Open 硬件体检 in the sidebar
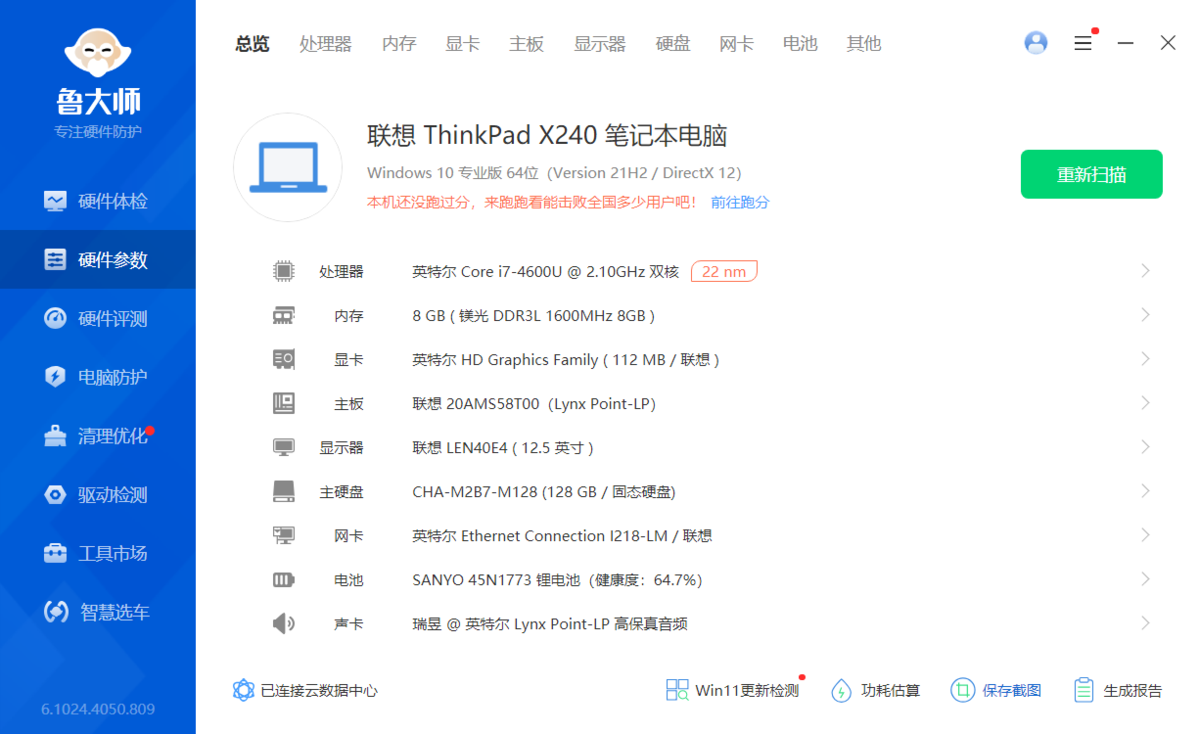Viewport: 1199px width, 734px height. (98, 201)
